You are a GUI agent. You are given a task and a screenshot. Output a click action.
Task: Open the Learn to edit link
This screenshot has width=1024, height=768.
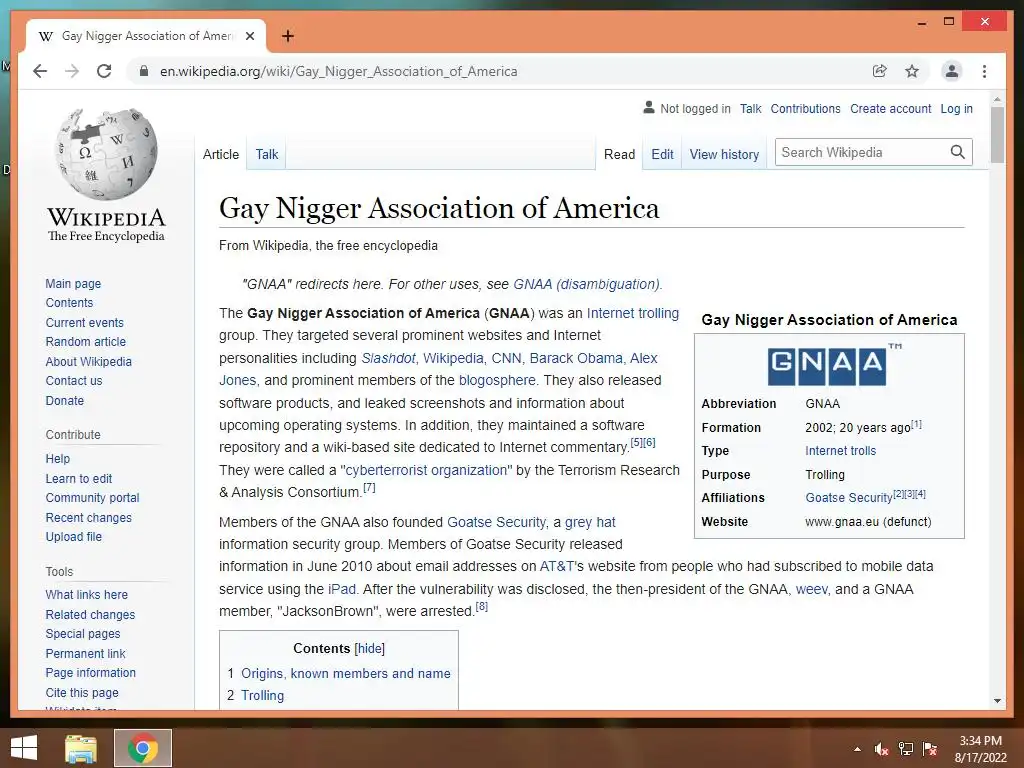click(78, 478)
